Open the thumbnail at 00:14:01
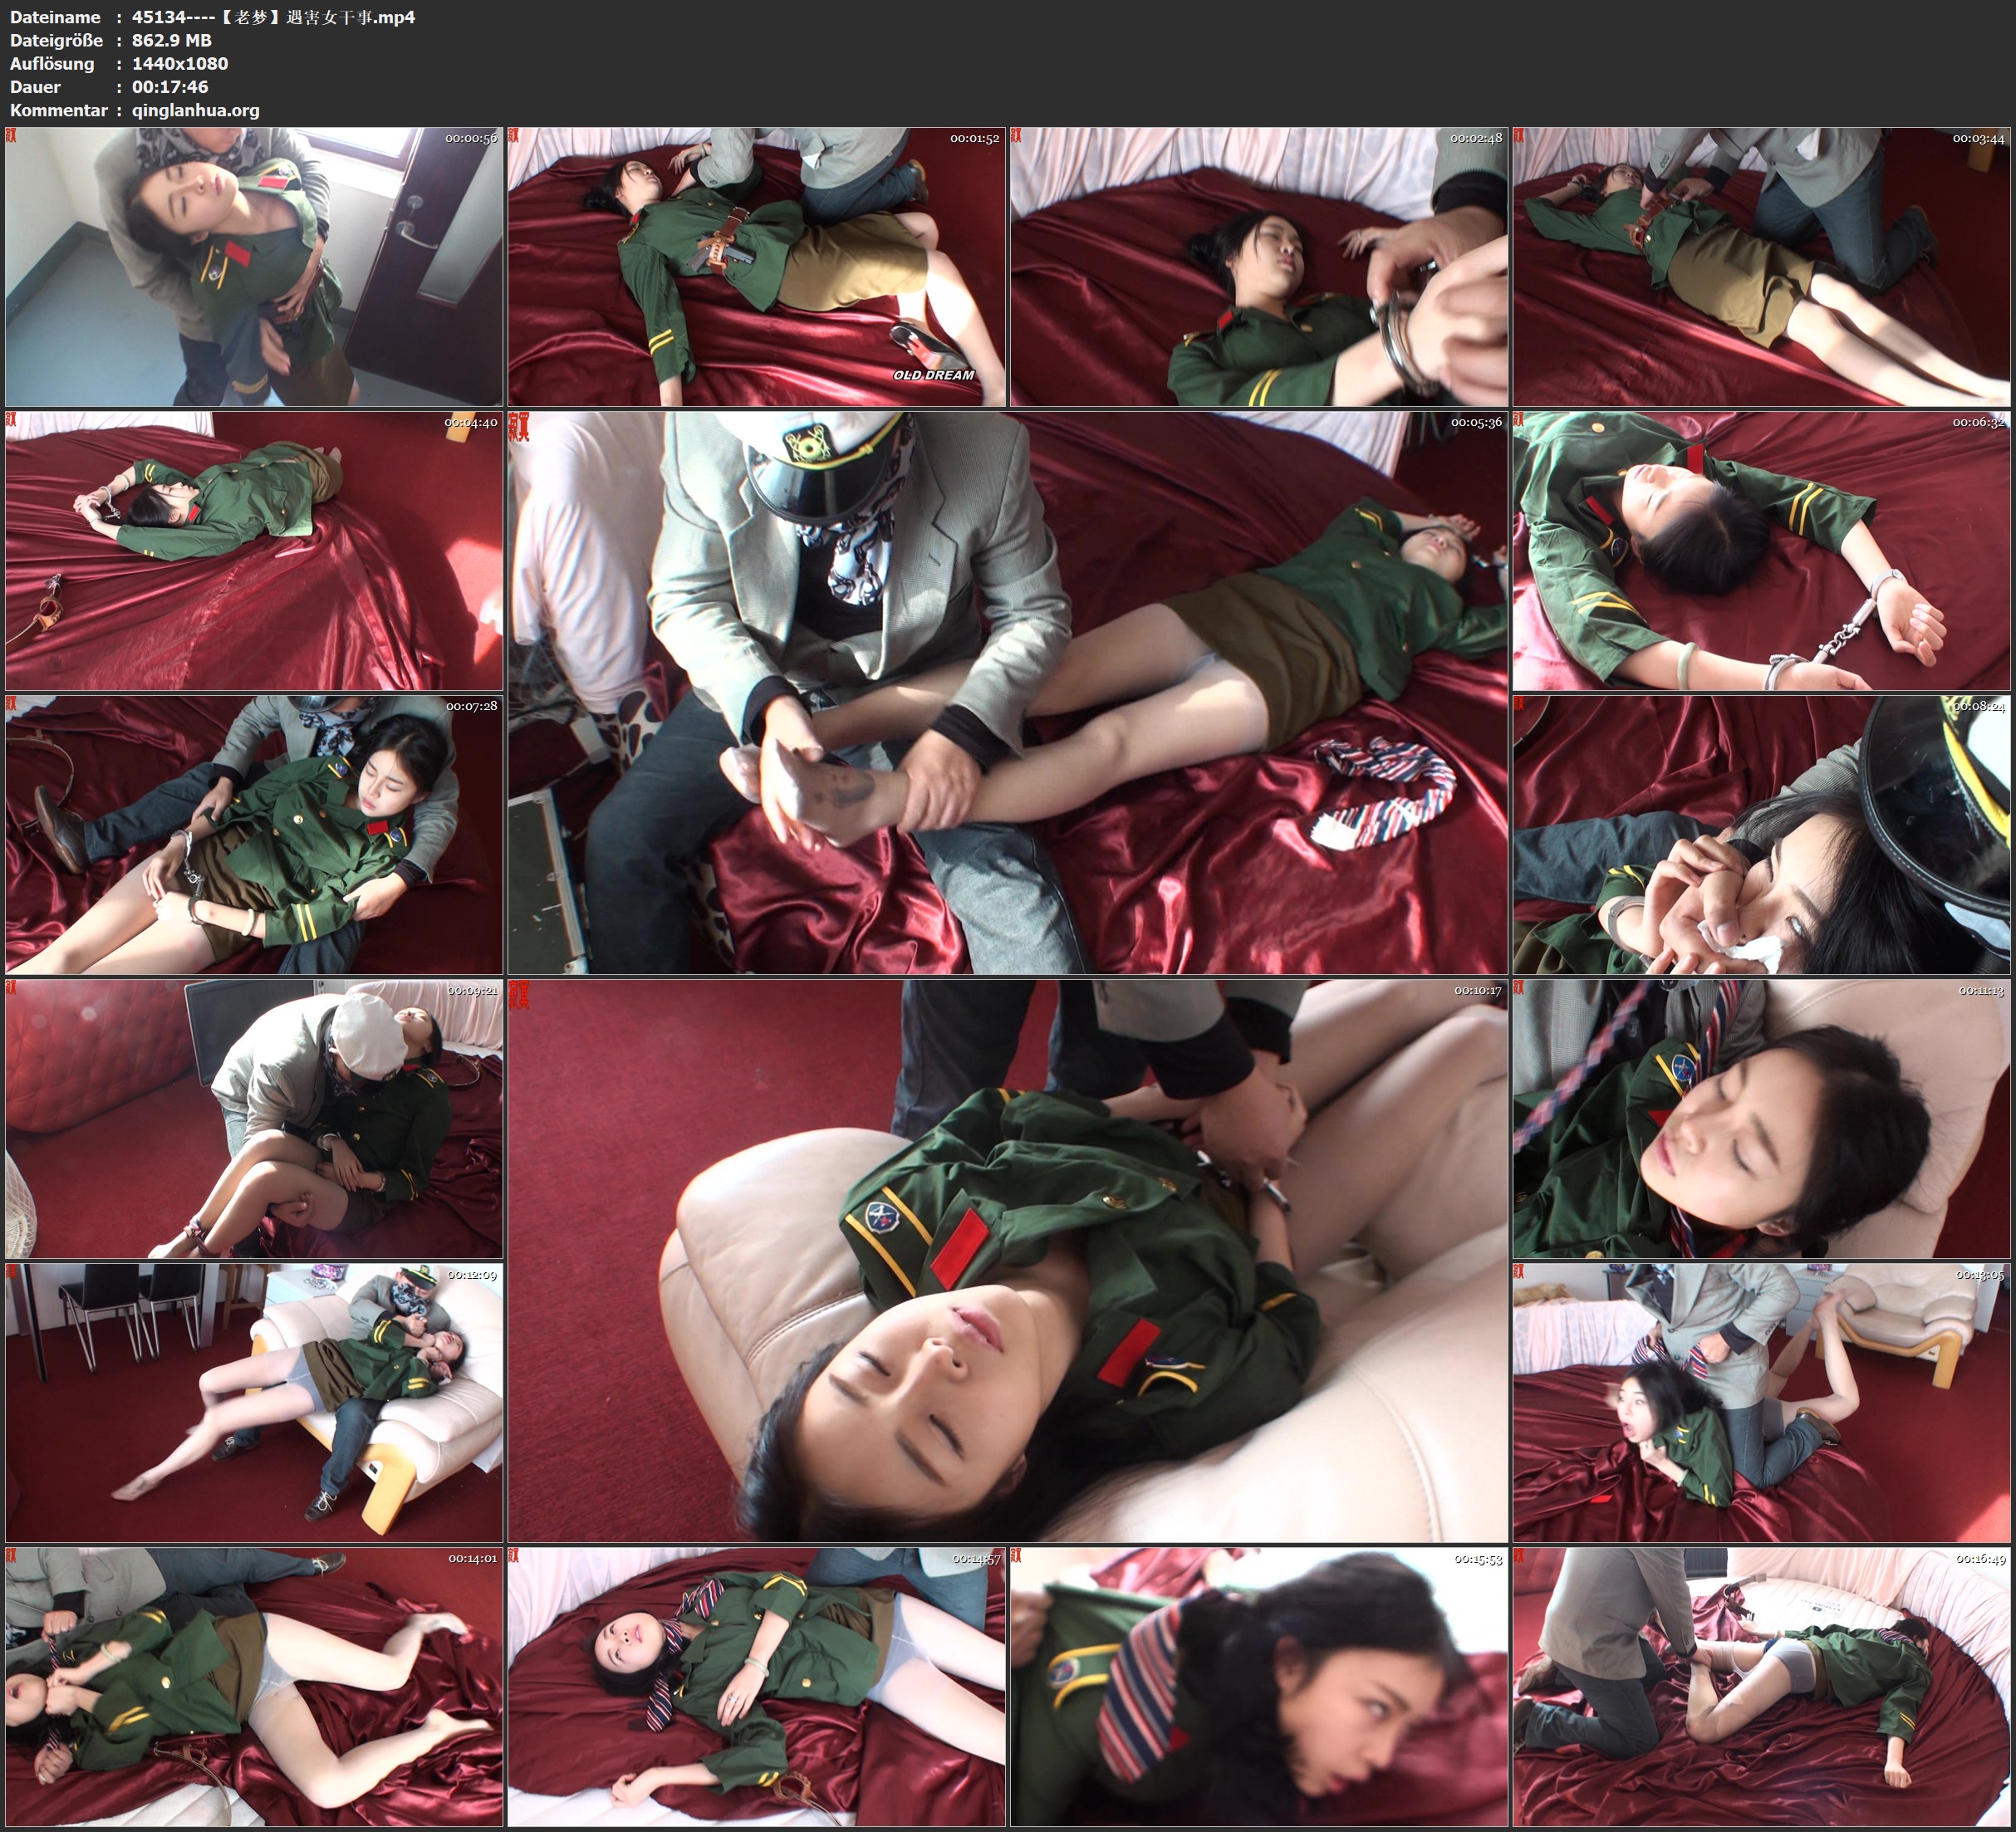This screenshot has height=1832, width=2016. pos(254,1687)
